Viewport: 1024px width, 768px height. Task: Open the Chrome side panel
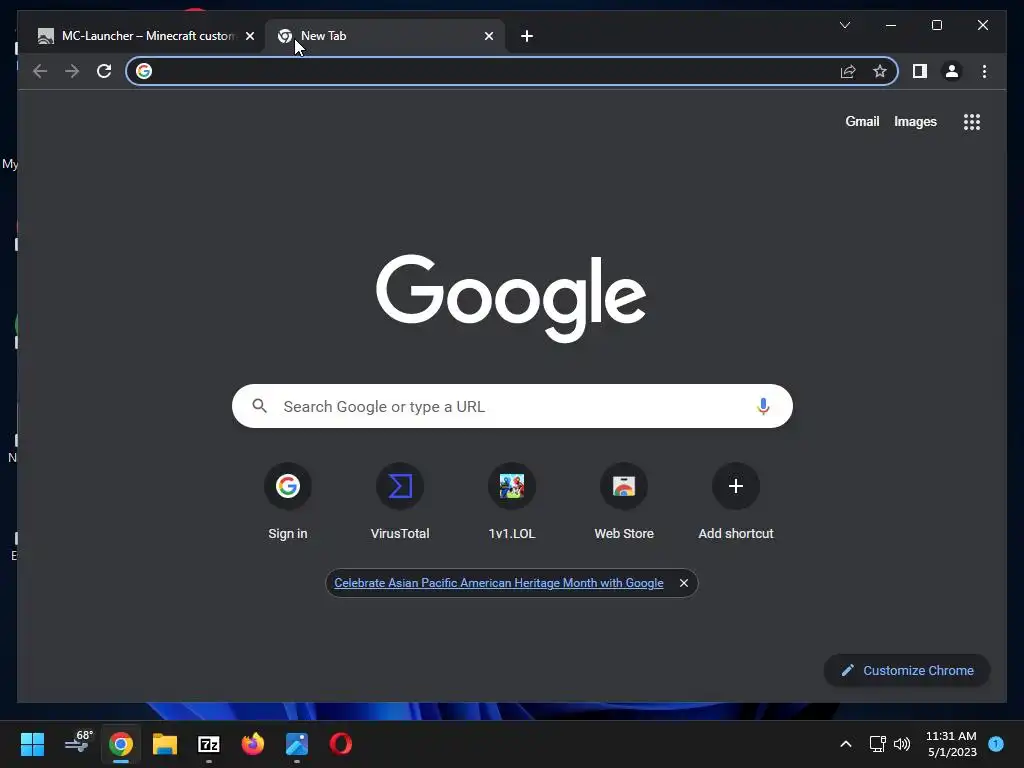point(920,71)
